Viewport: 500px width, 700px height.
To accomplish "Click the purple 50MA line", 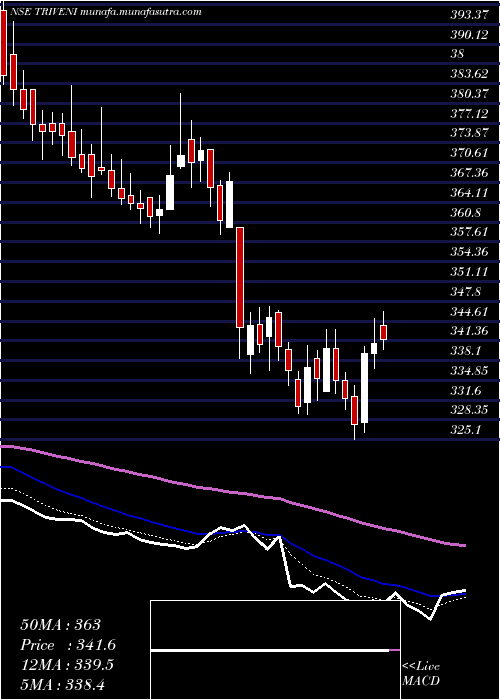I will [x=232, y=492].
